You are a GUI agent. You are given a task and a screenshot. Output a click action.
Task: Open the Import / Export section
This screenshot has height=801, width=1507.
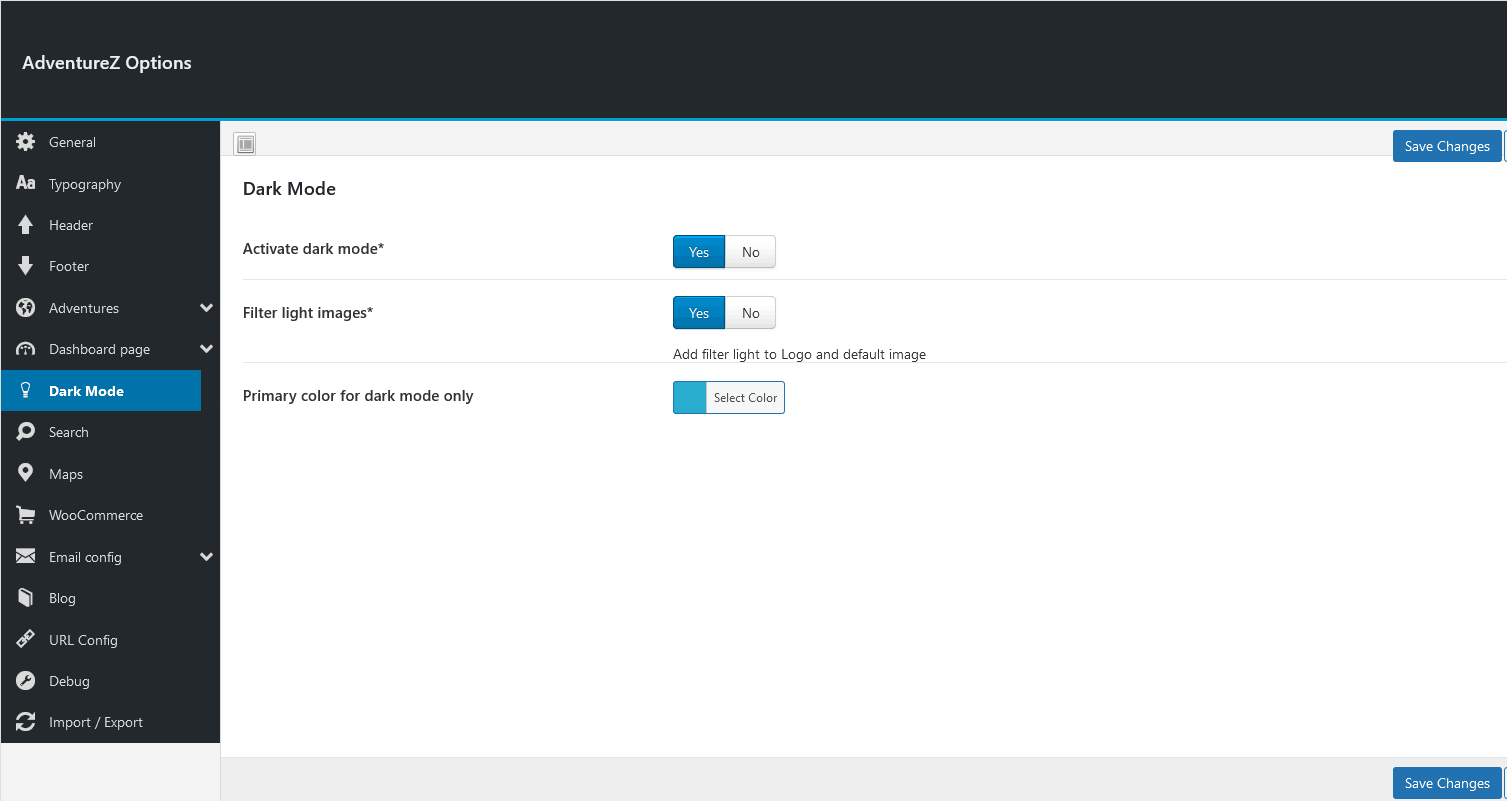110,722
